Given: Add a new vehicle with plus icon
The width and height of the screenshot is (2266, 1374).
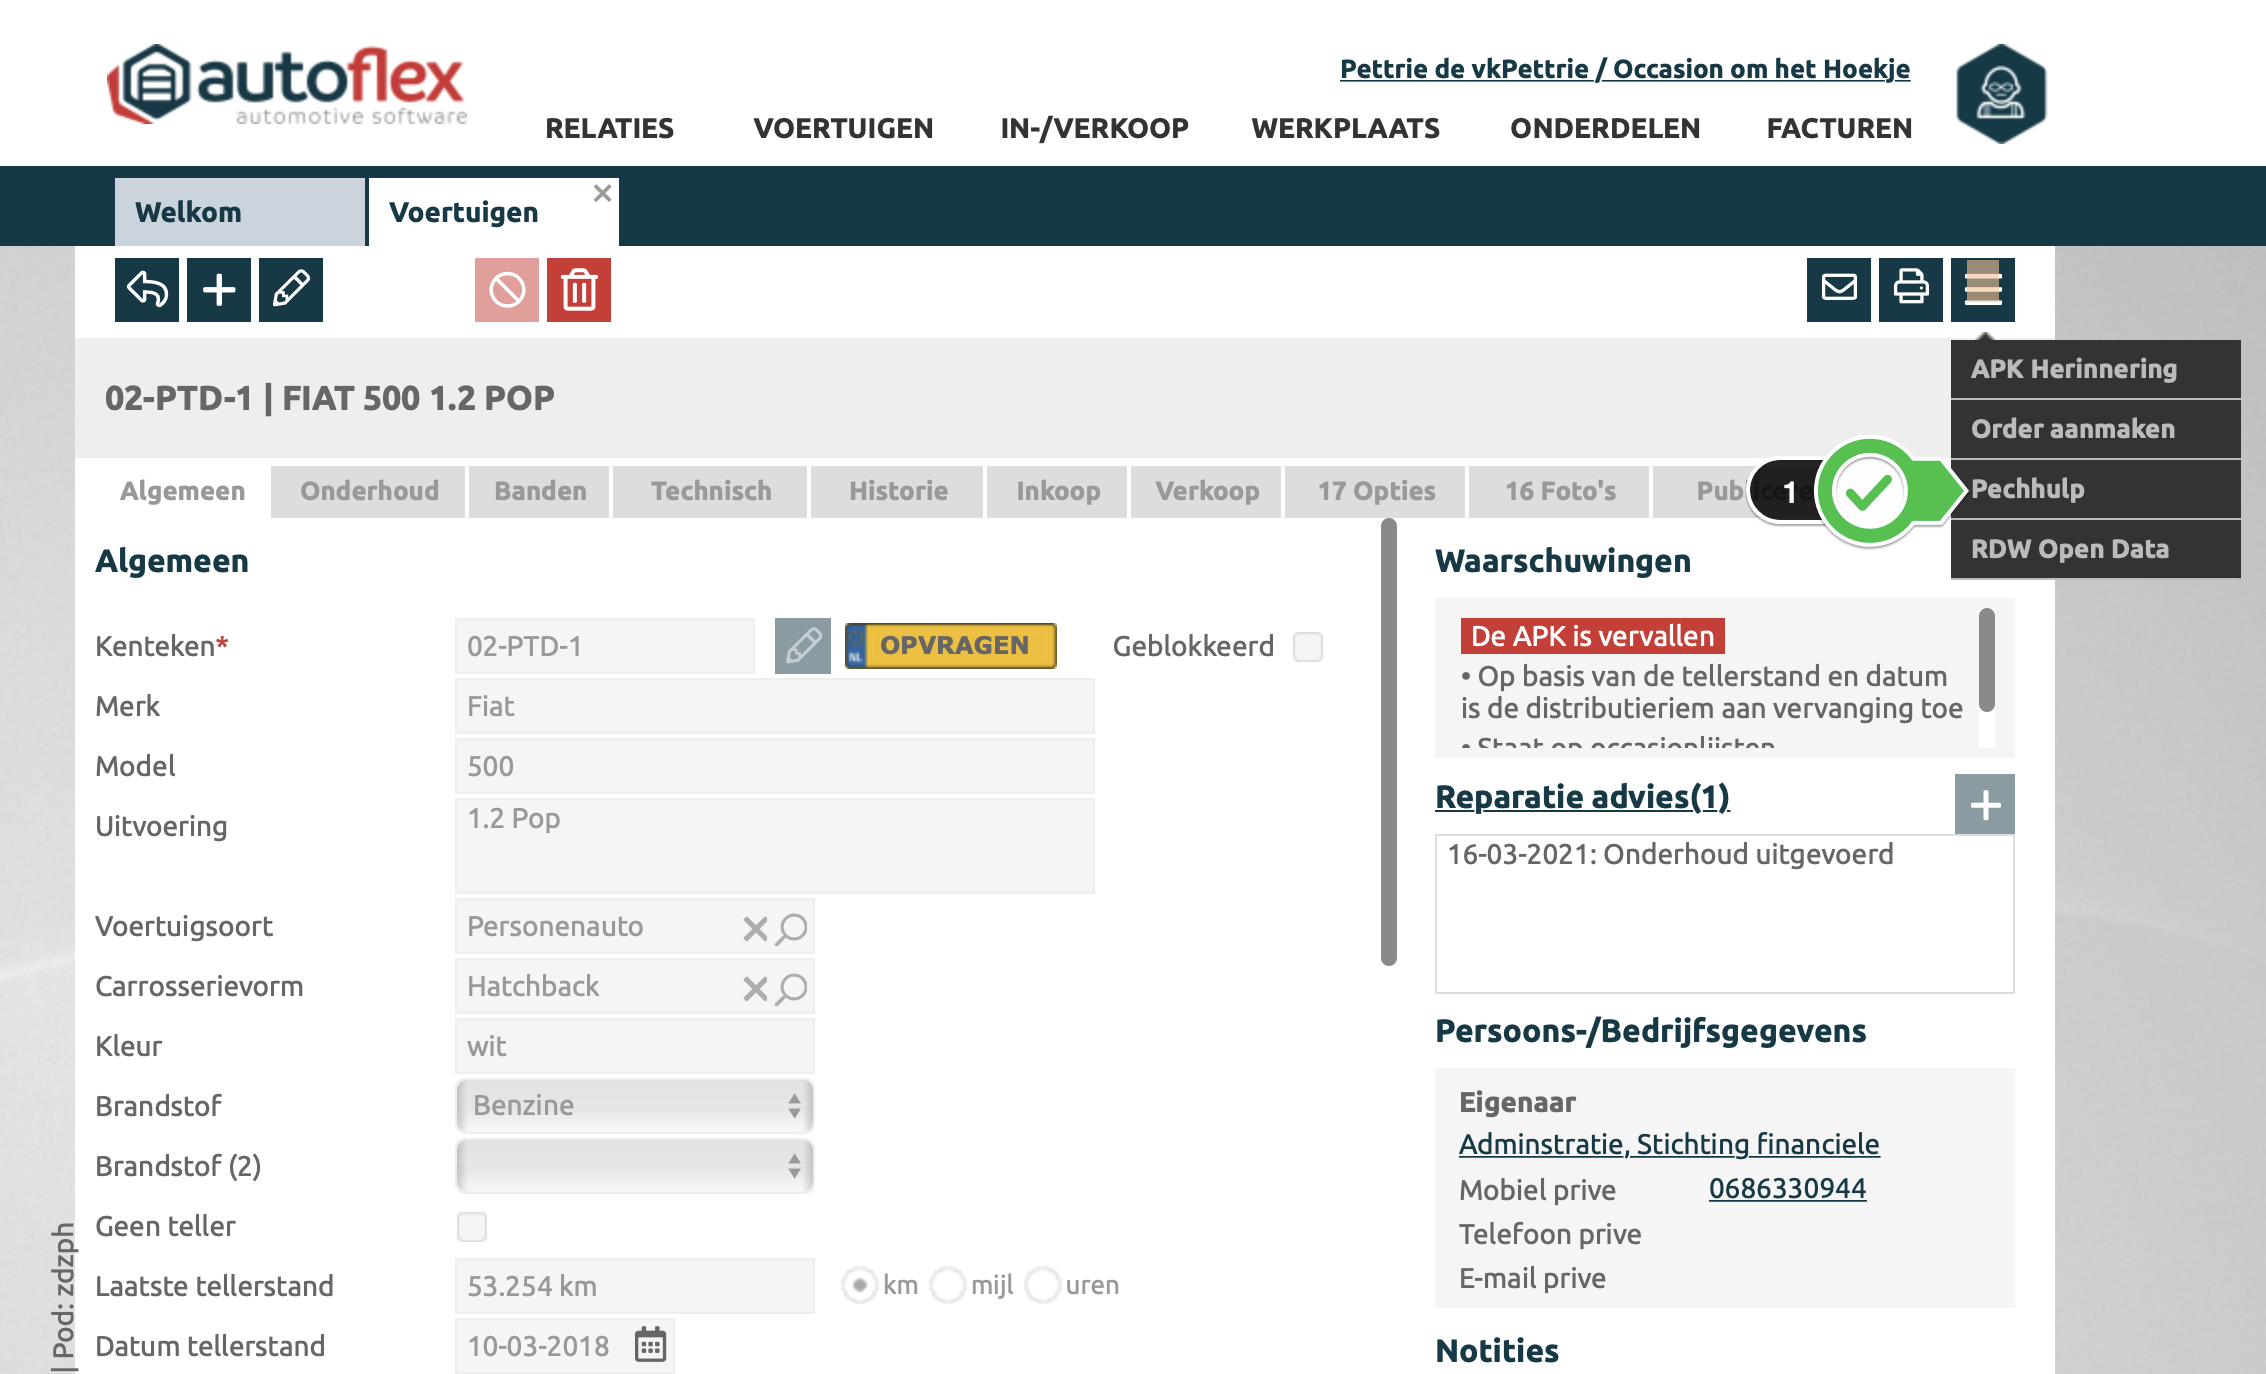Looking at the screenshot, I should (219, 290).
